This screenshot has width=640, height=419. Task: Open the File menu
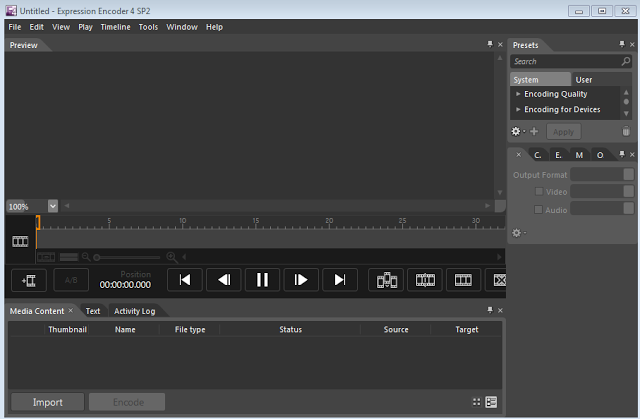[15, 27]
